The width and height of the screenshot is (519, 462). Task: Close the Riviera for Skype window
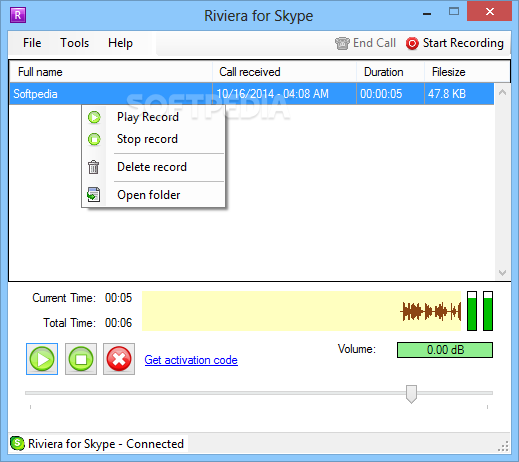(490, 12)
